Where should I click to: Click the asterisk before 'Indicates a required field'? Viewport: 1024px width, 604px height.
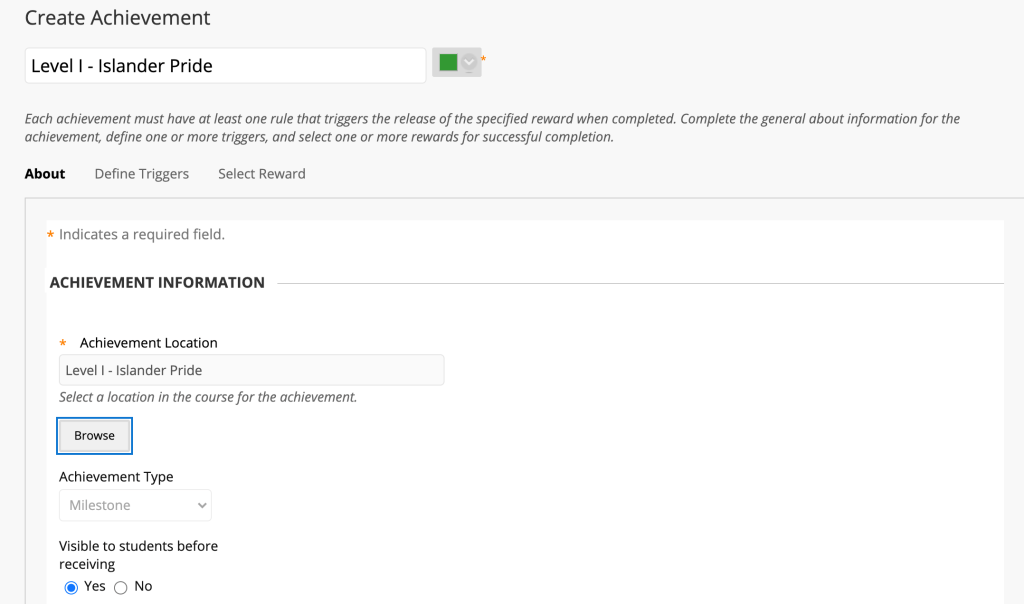pyautogui.click(x=51, y=236)
